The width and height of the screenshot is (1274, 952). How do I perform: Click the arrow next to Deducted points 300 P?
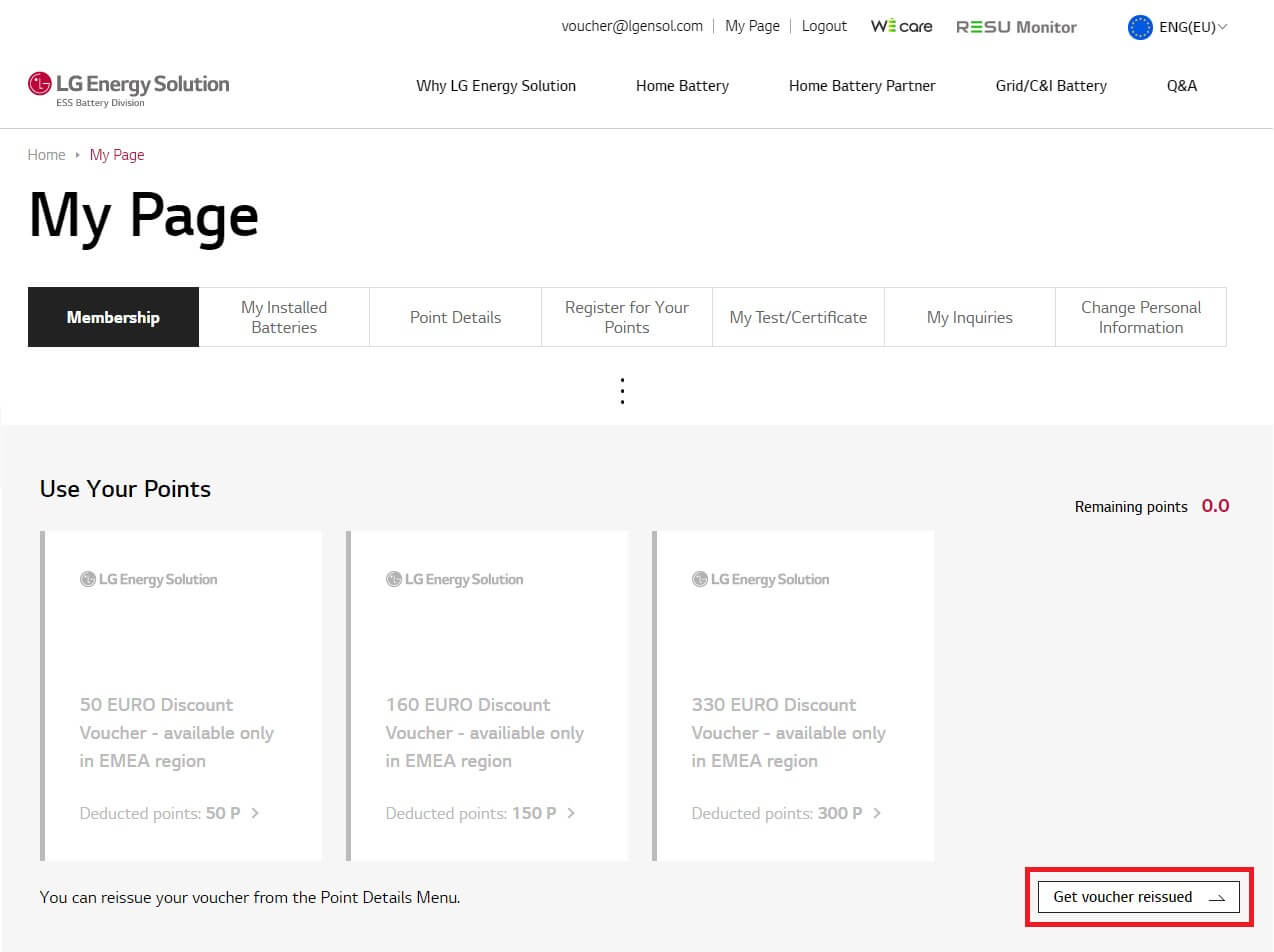877,813
